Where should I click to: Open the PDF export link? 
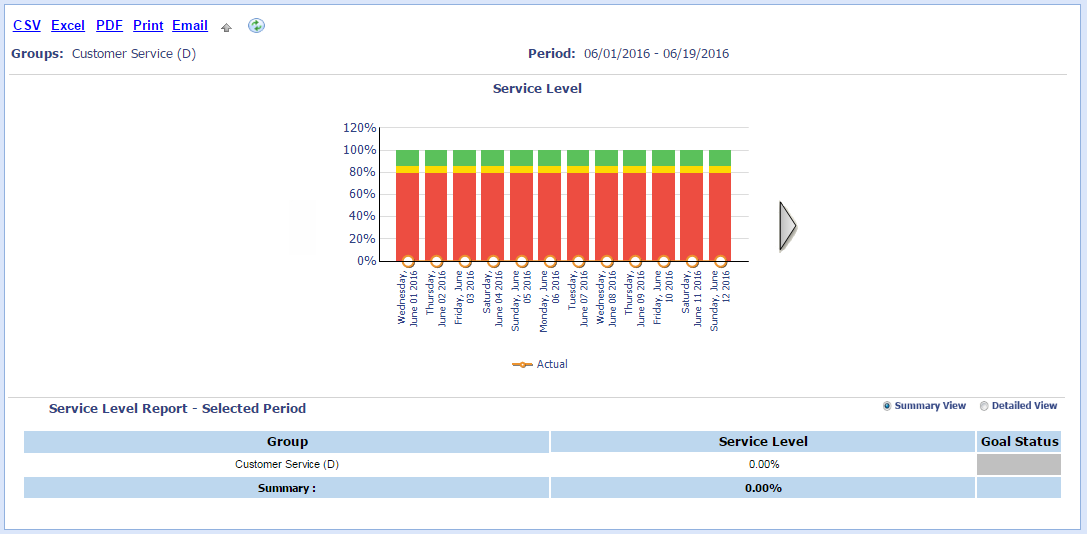pyautogui.click(x=109, y=26)
